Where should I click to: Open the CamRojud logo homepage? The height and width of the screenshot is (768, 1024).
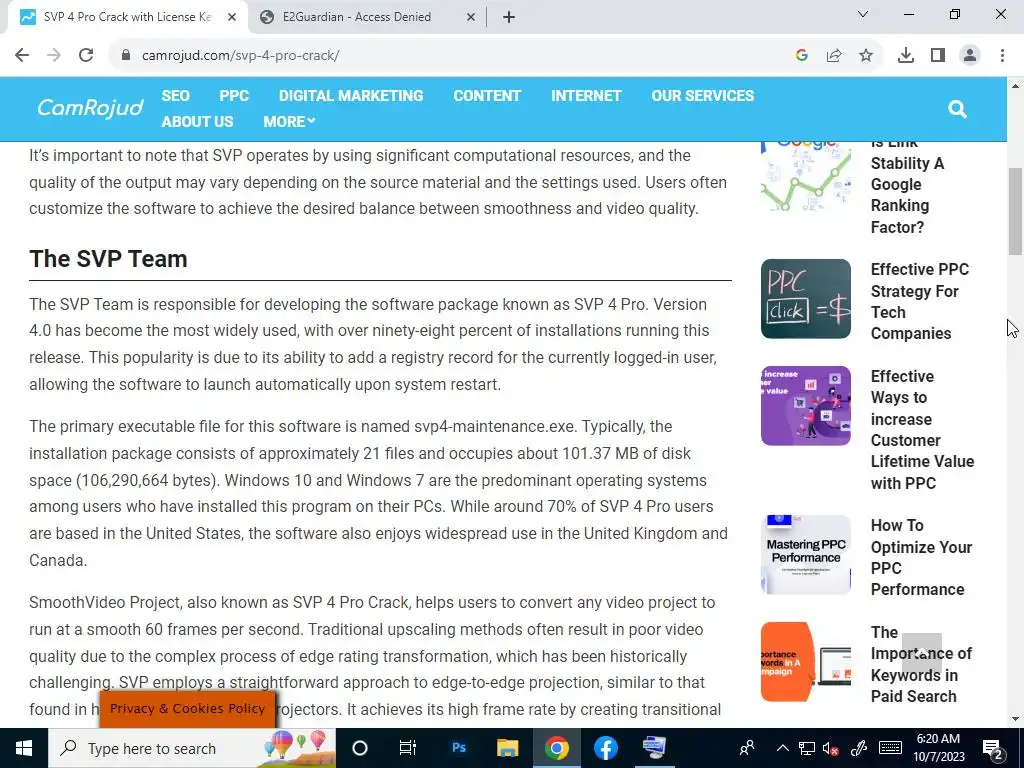point(90,107)
